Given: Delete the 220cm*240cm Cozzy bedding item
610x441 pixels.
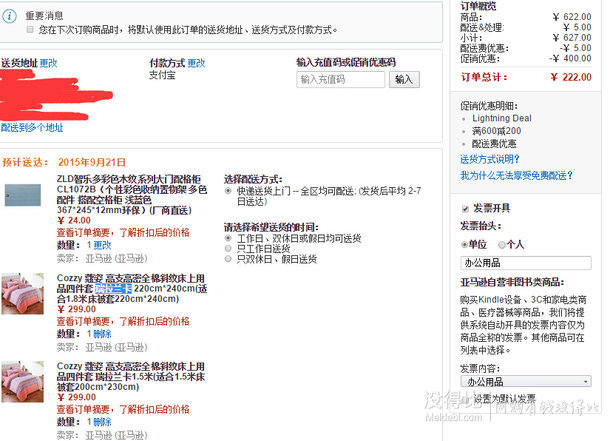Looking at the screenshot, I should pos(102,334).
